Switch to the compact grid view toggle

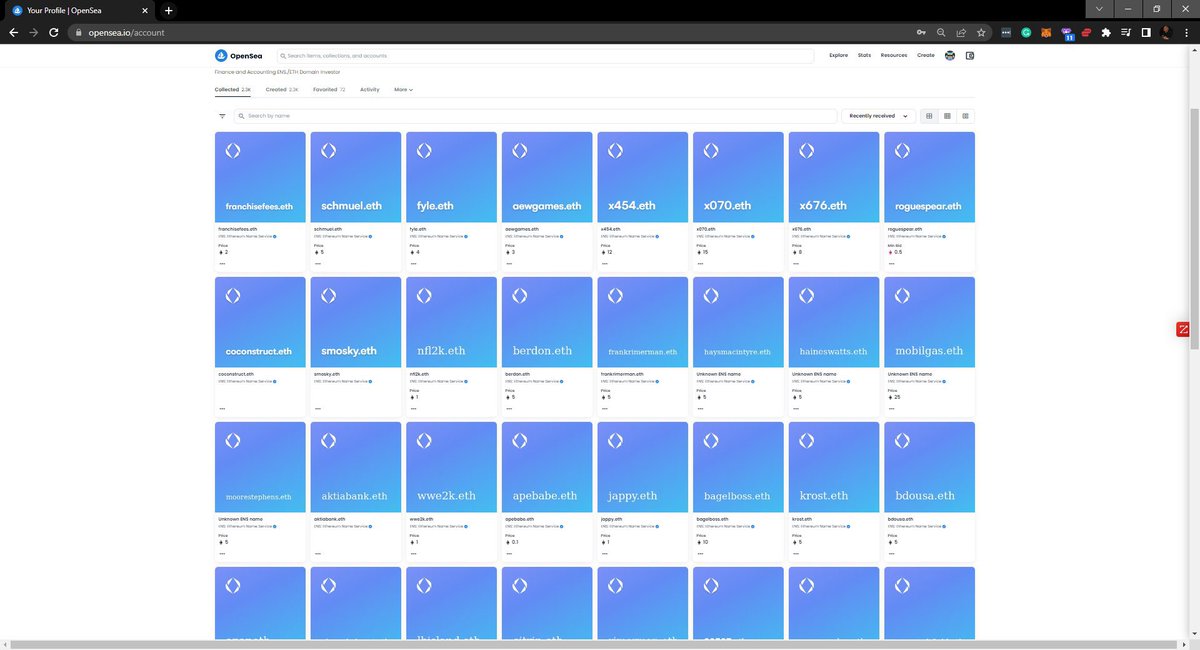(x=965, y=116)
